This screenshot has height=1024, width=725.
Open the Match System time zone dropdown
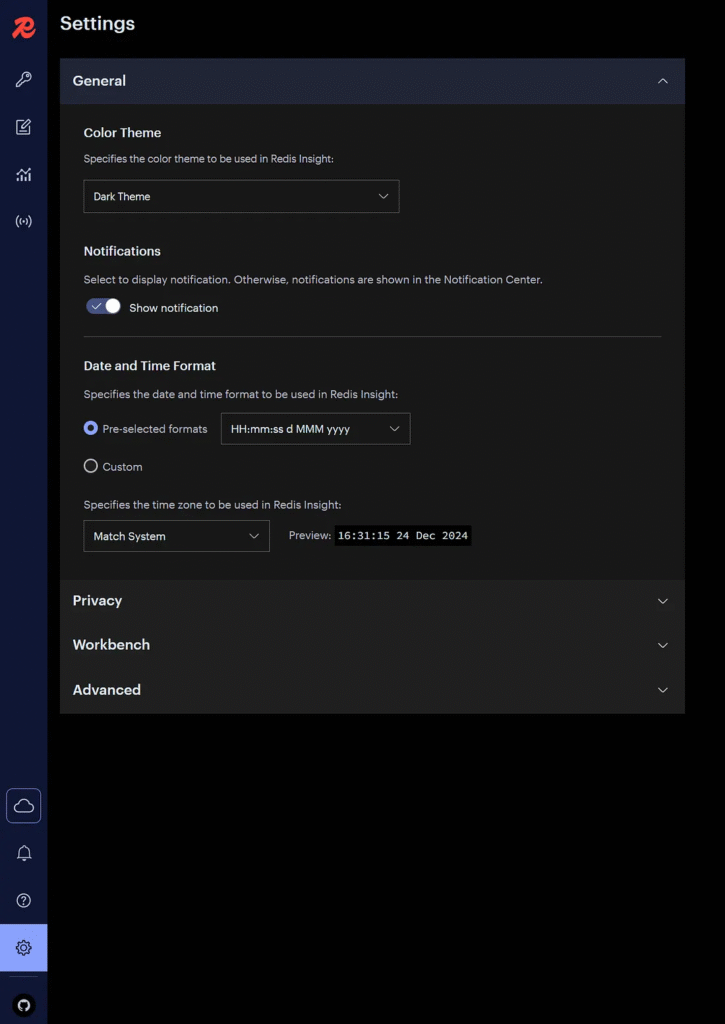tap(176, 536)
